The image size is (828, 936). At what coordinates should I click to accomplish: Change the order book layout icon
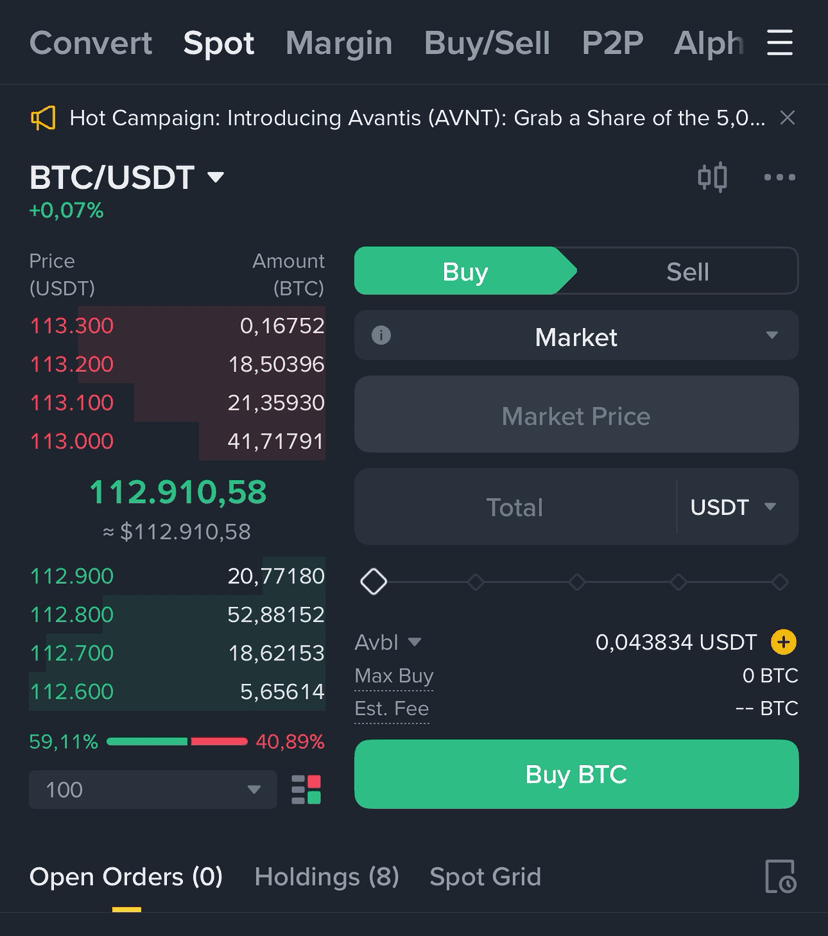point(306,790)
